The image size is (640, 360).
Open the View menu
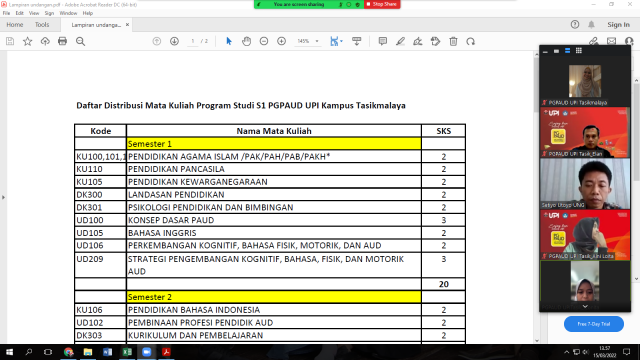(x=34, y=13)
